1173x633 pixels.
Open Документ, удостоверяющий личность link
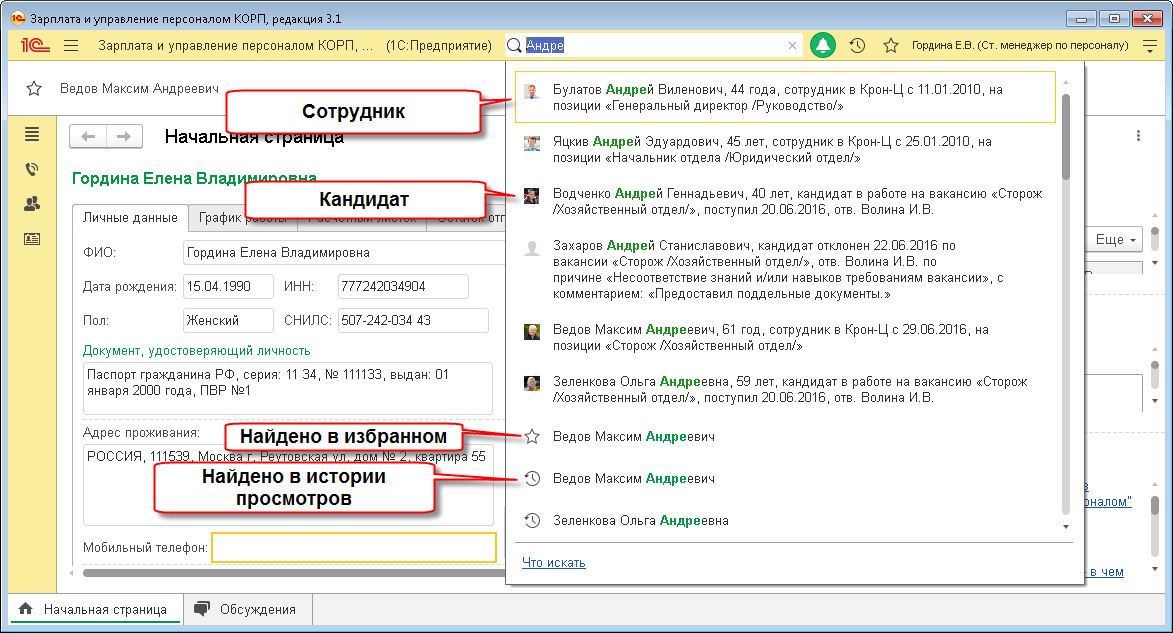tap(196, 350)
